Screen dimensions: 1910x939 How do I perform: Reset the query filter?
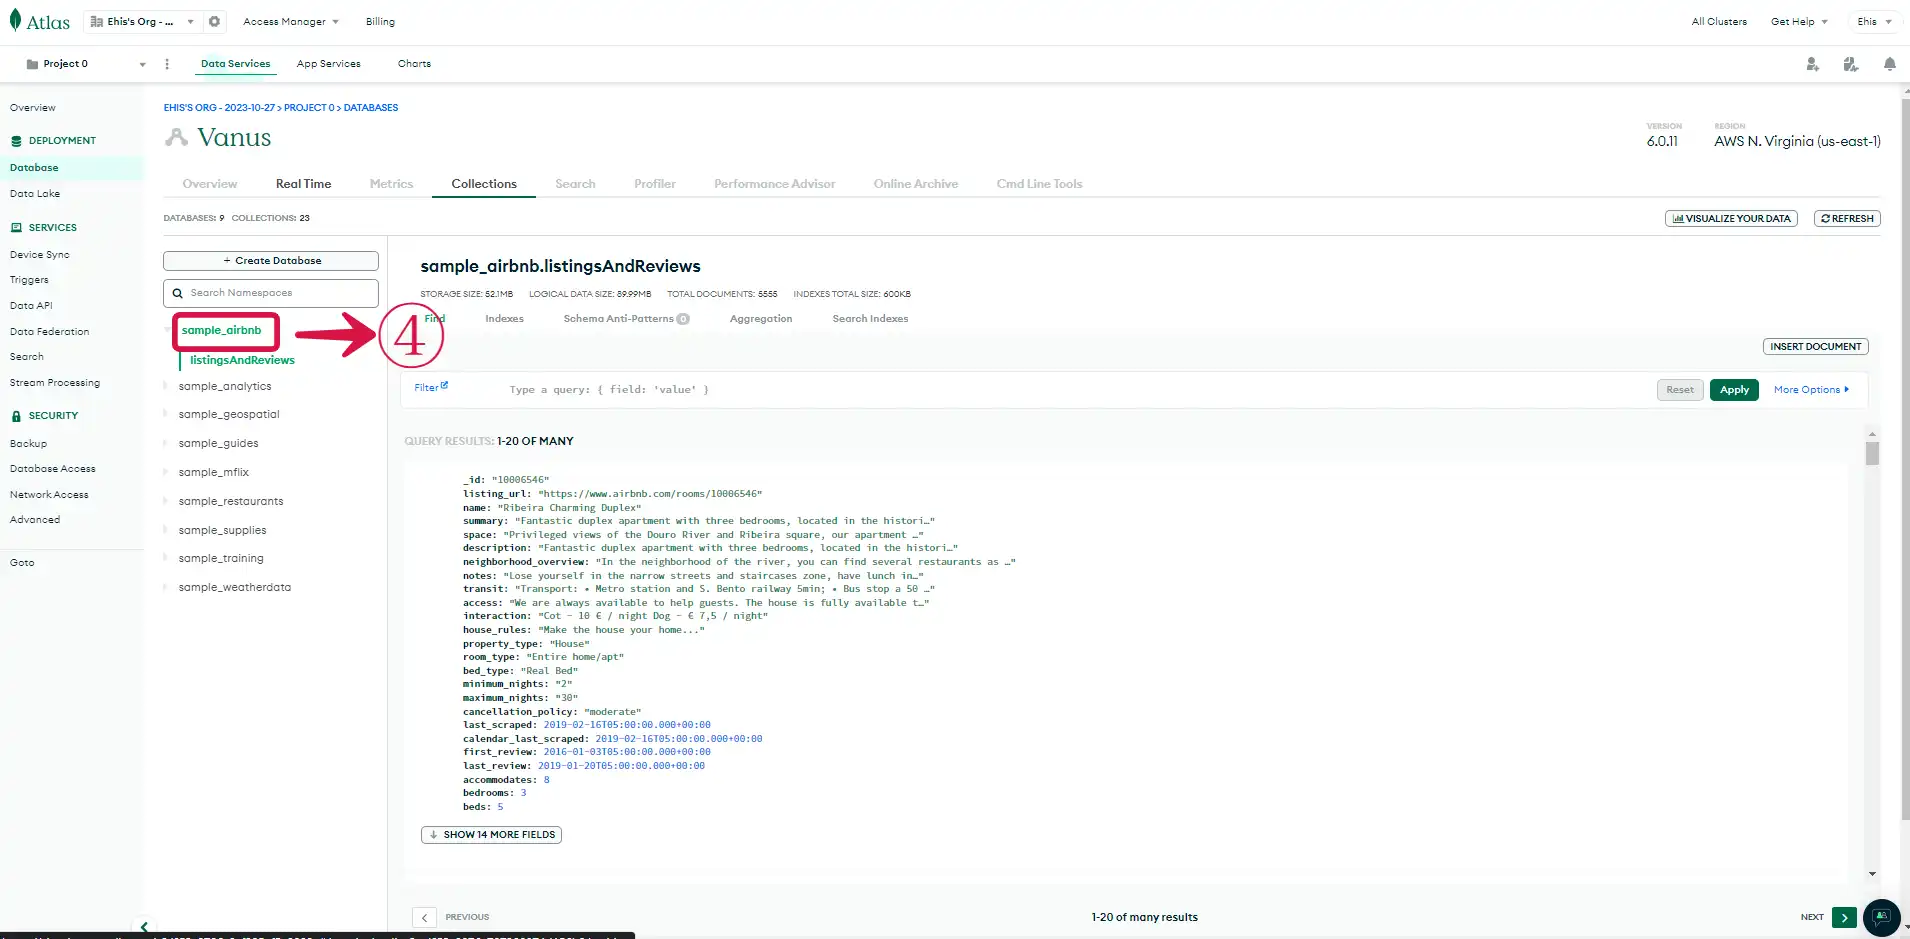pos(1680,390)
